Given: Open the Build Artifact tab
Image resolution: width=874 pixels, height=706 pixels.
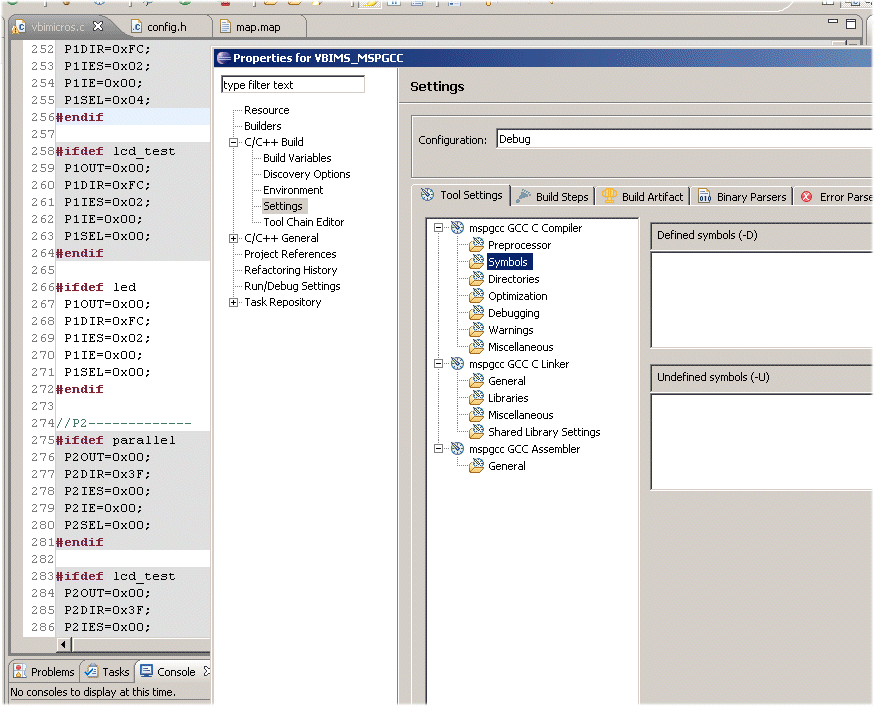Looking at the screenshot, I should [642, 196].
